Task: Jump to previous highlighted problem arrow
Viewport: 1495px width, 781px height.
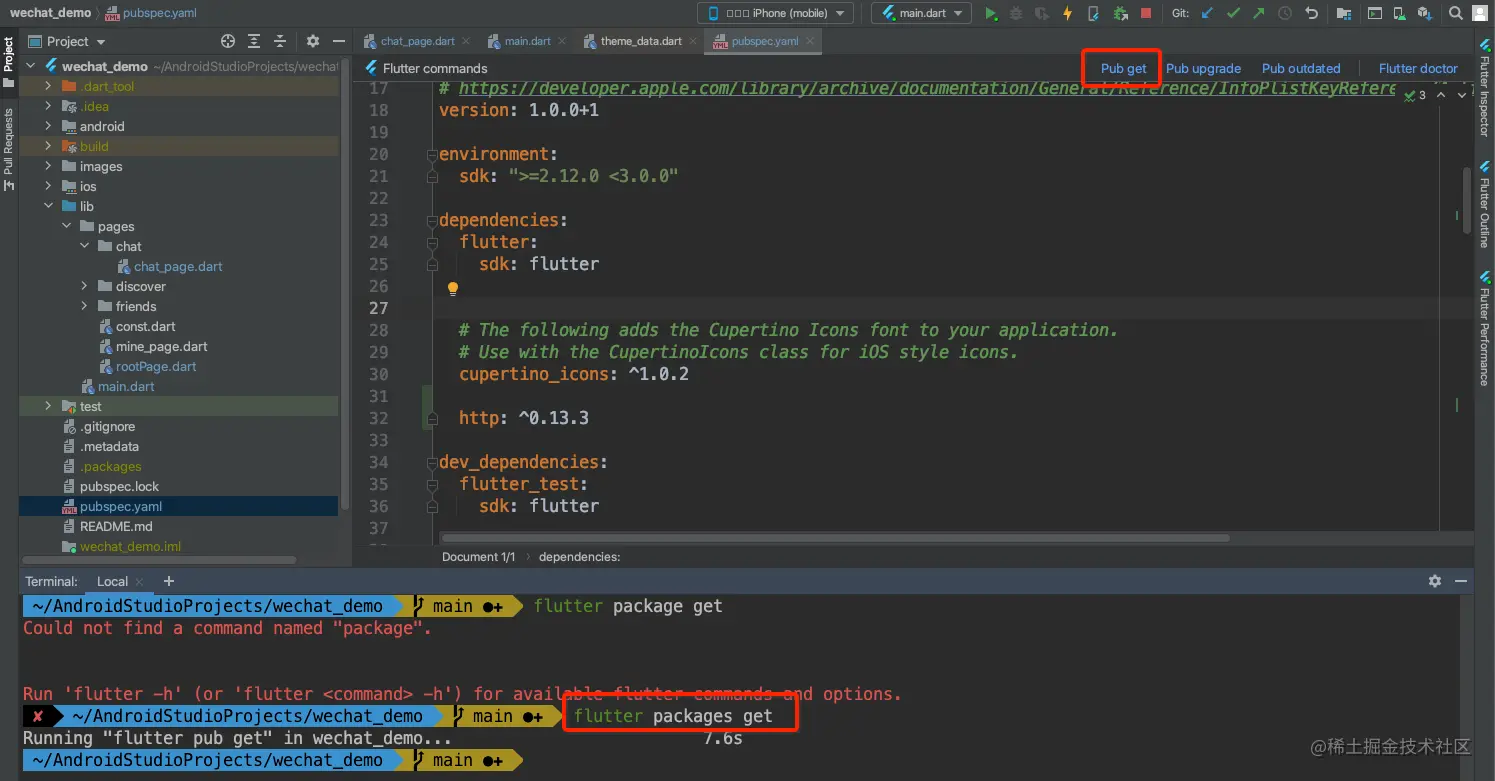Action: pyautogui.click(x=1441, y=95)
